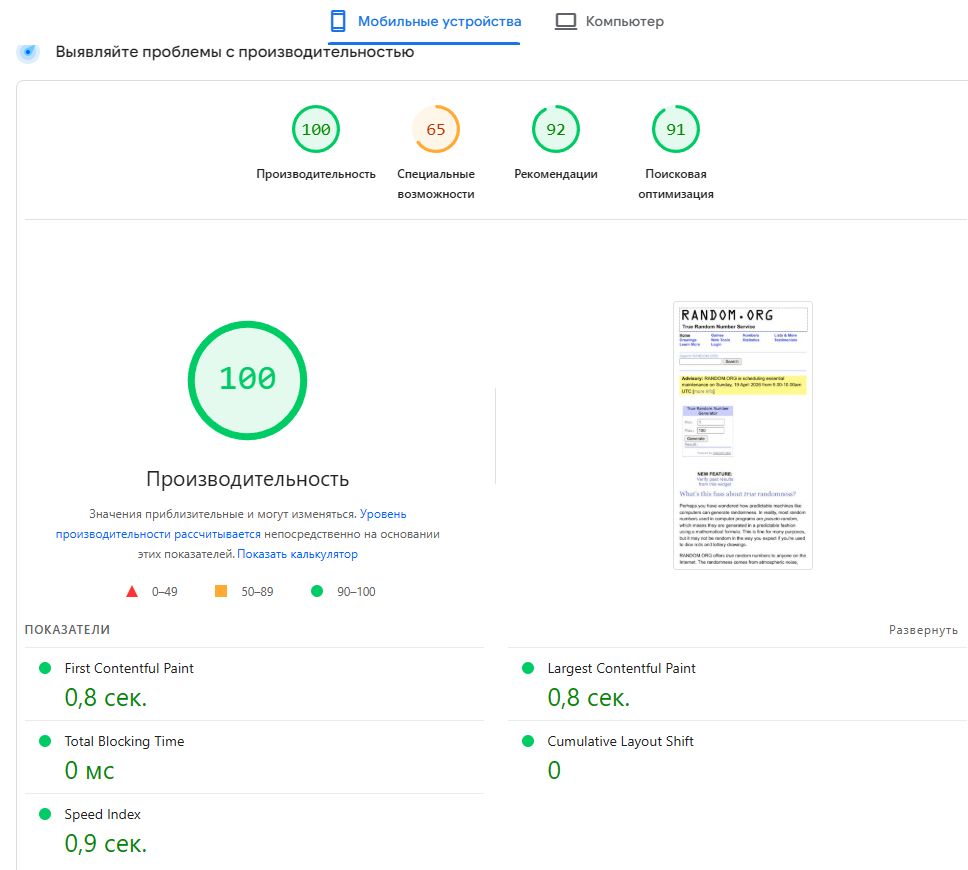Click the green circle 90–100 legend icon
This screenshot has width=968, height=870.
[x=317, y=591]
